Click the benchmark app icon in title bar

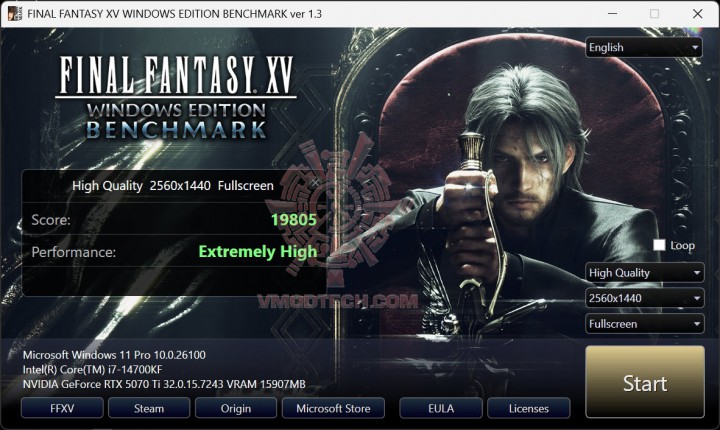click(x=15, y=13)
